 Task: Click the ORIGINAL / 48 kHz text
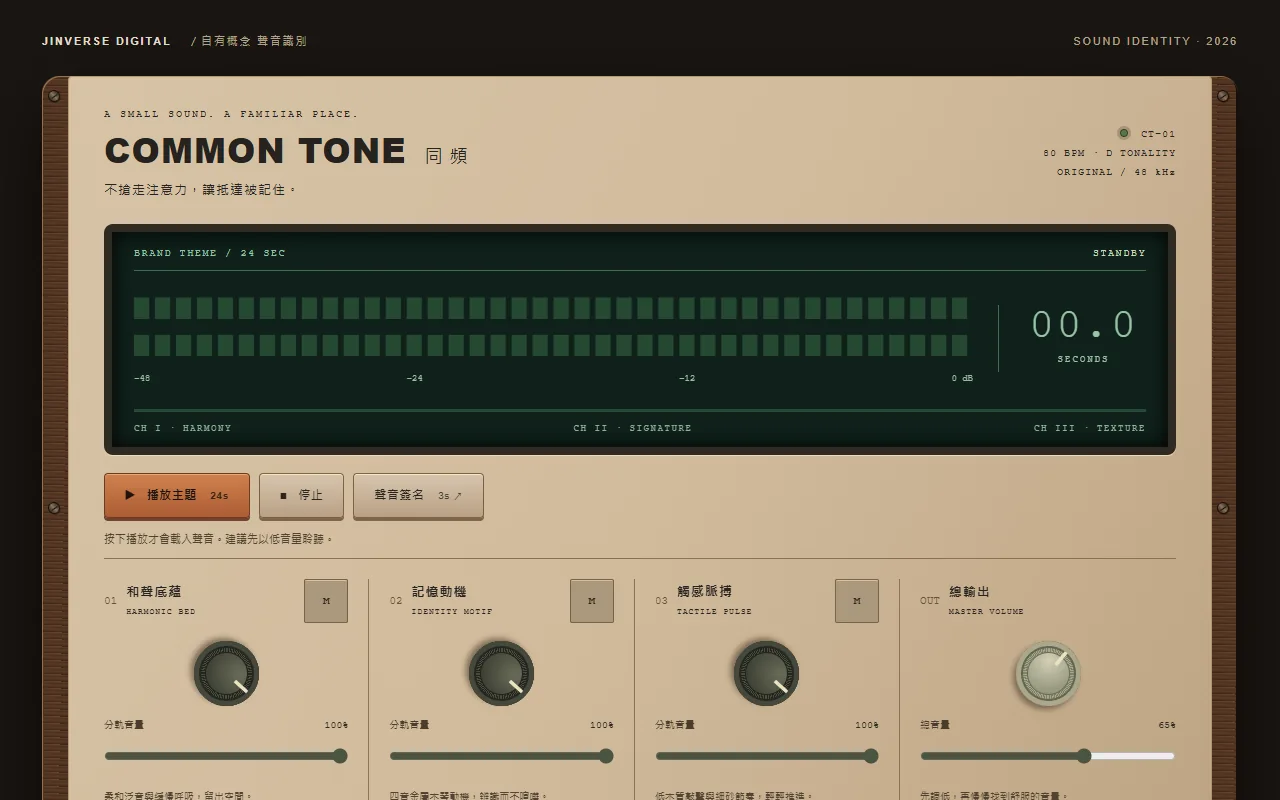click(1116, 172)
